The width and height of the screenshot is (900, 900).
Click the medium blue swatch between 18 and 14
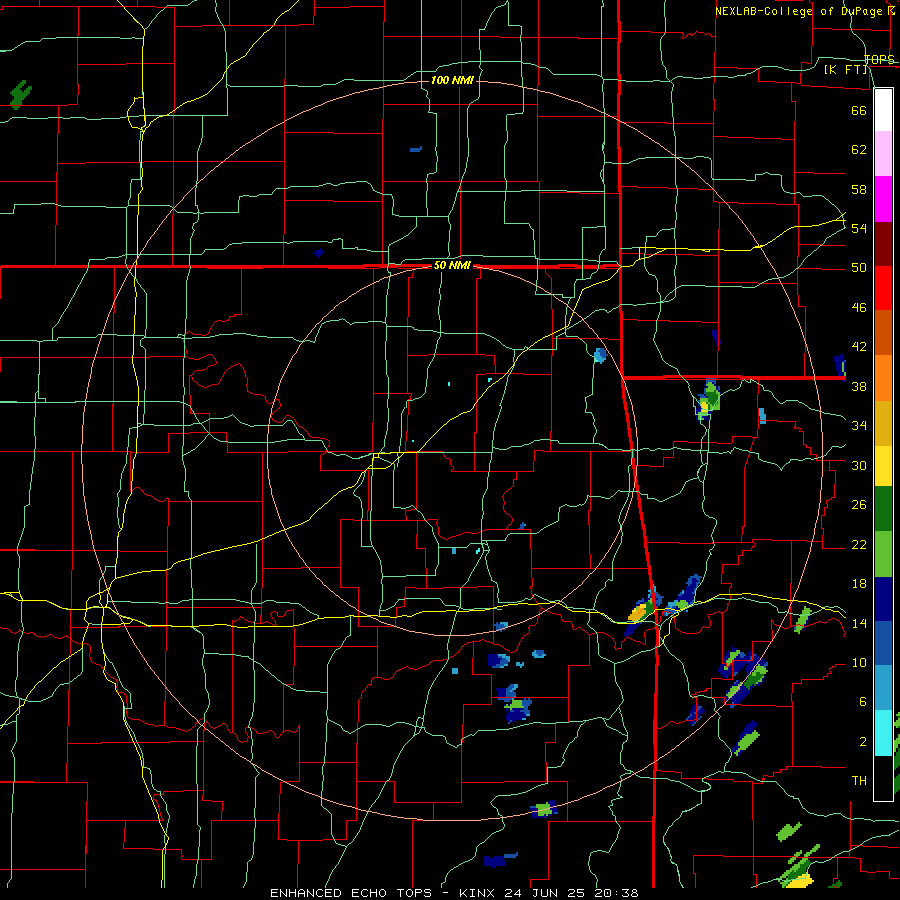(x=883, y=643)
